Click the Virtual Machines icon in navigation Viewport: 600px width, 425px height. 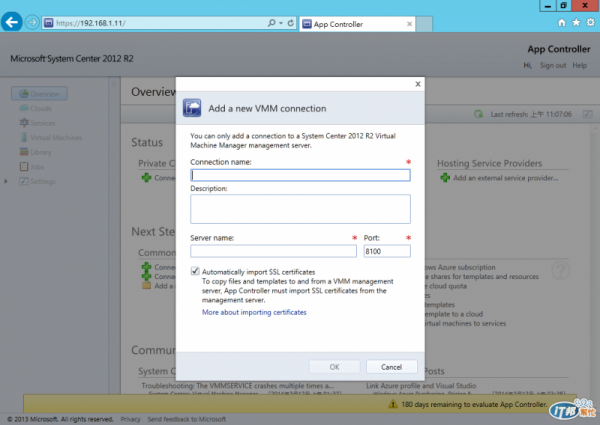click(24, 137)
